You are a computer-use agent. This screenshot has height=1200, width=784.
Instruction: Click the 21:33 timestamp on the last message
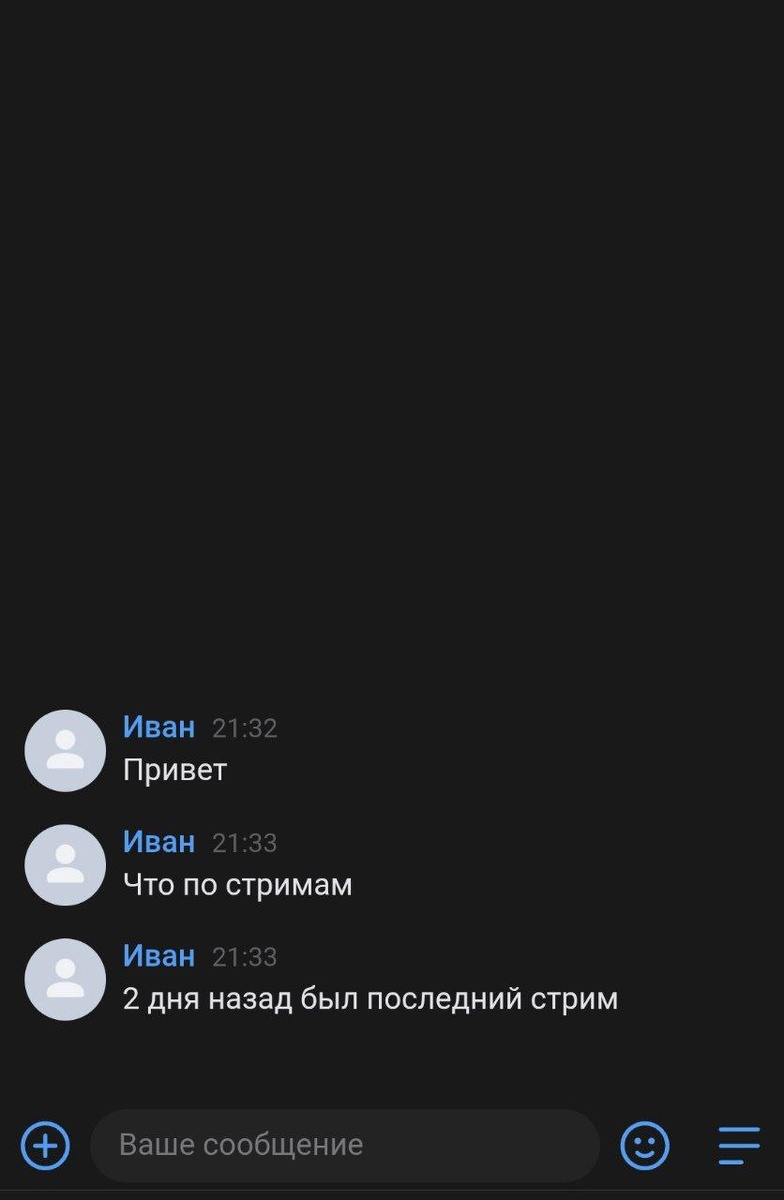[244, 957]
